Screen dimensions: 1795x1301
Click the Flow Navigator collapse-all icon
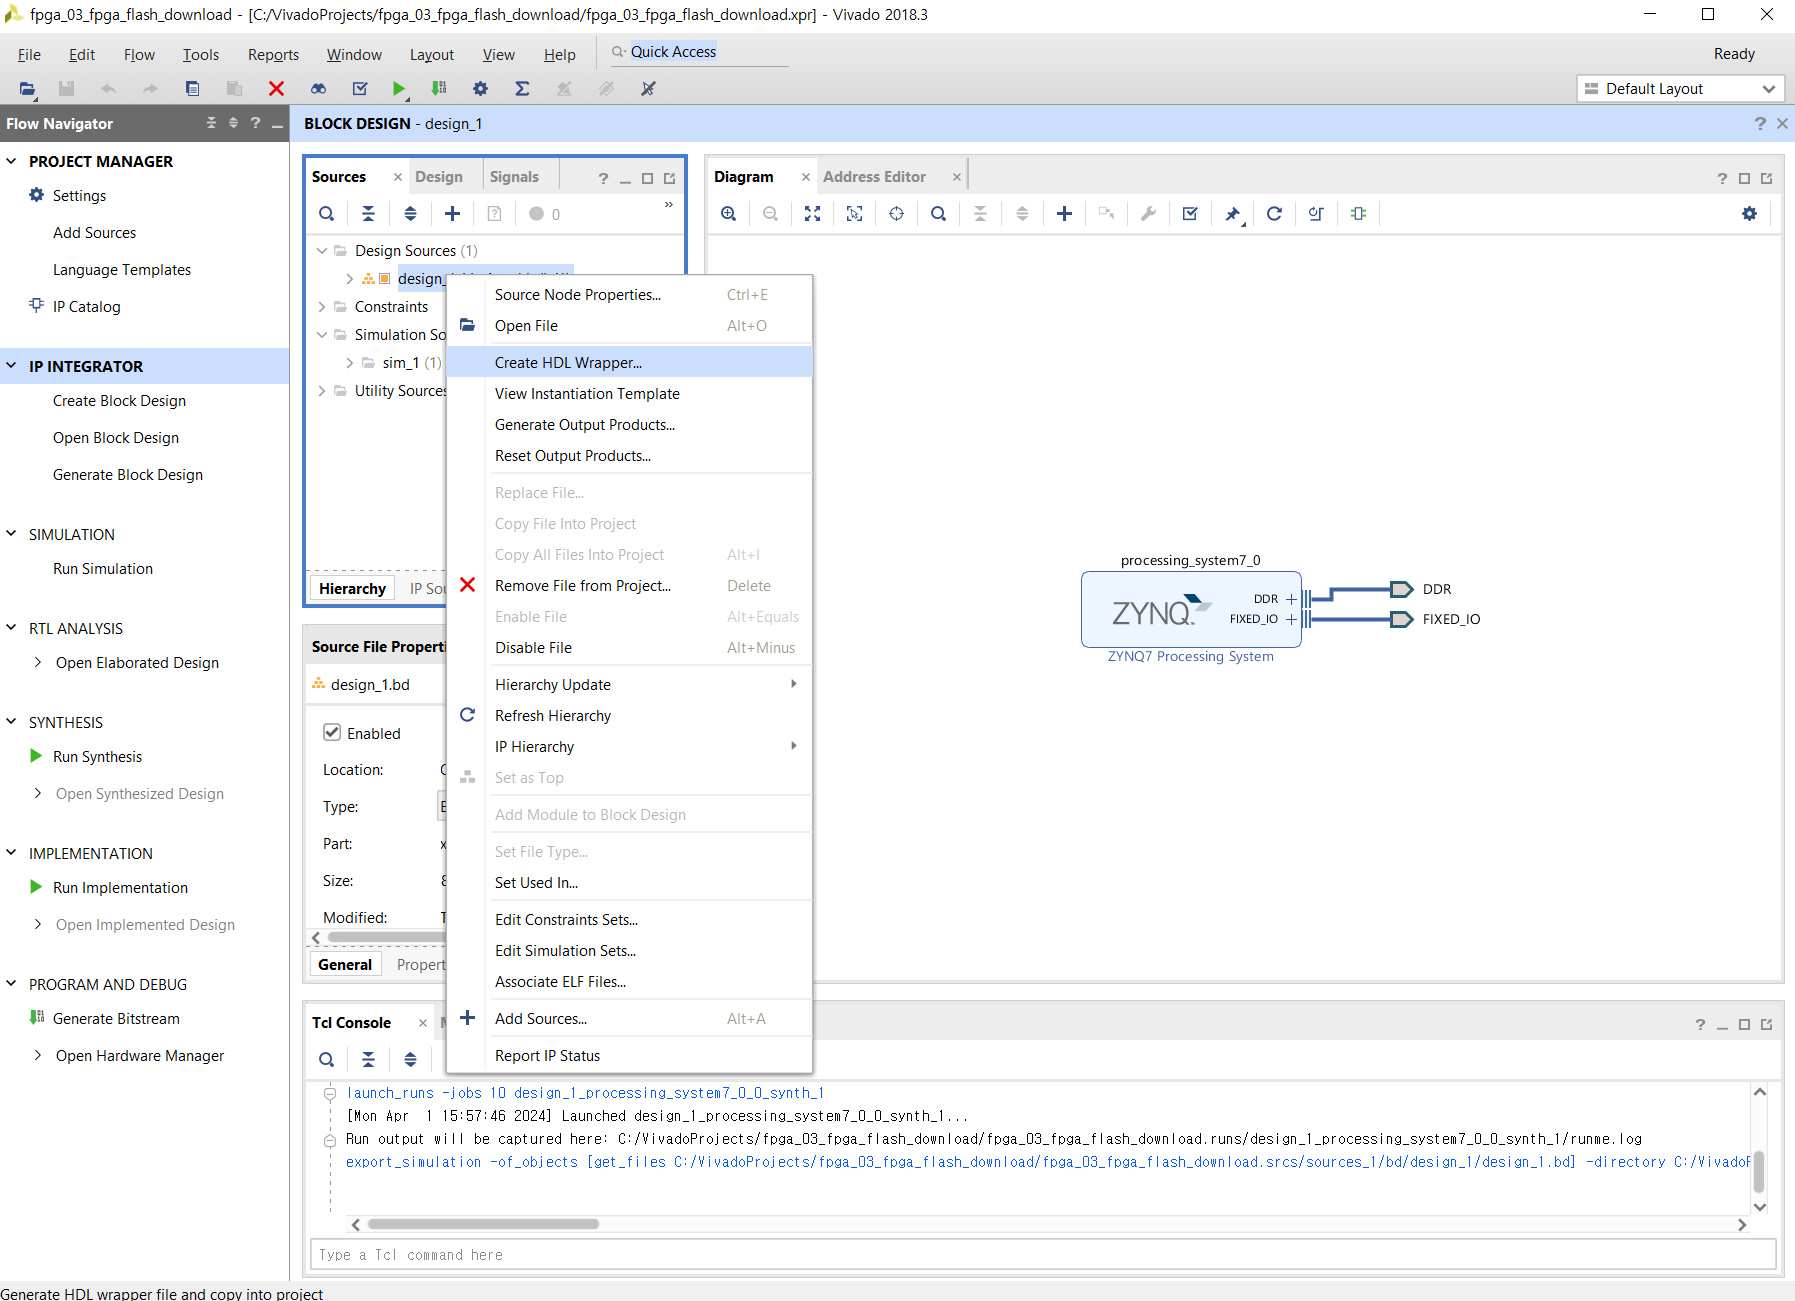211,123
